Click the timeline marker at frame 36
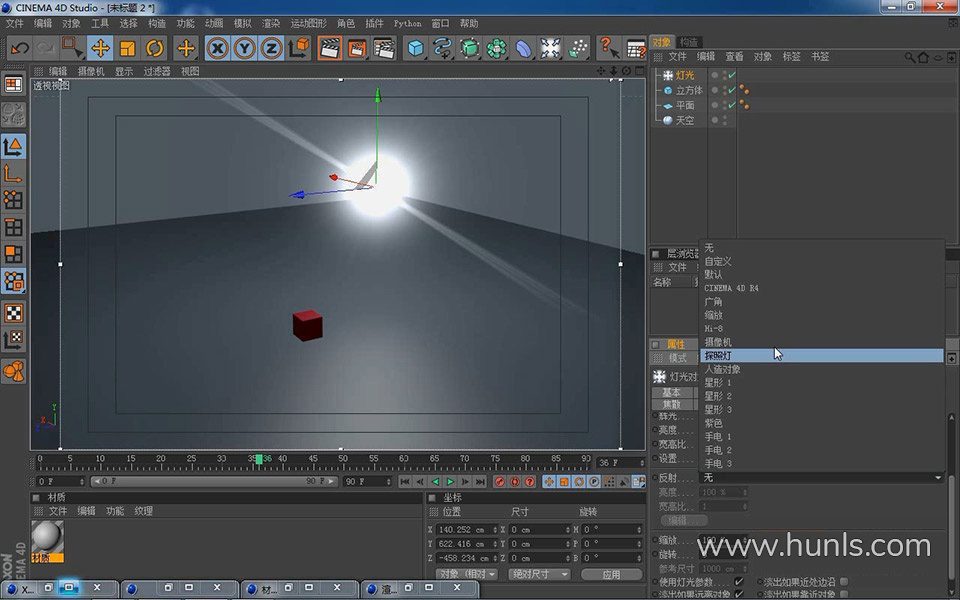Screen dimensions: 960x600 (x=259, y=460)
